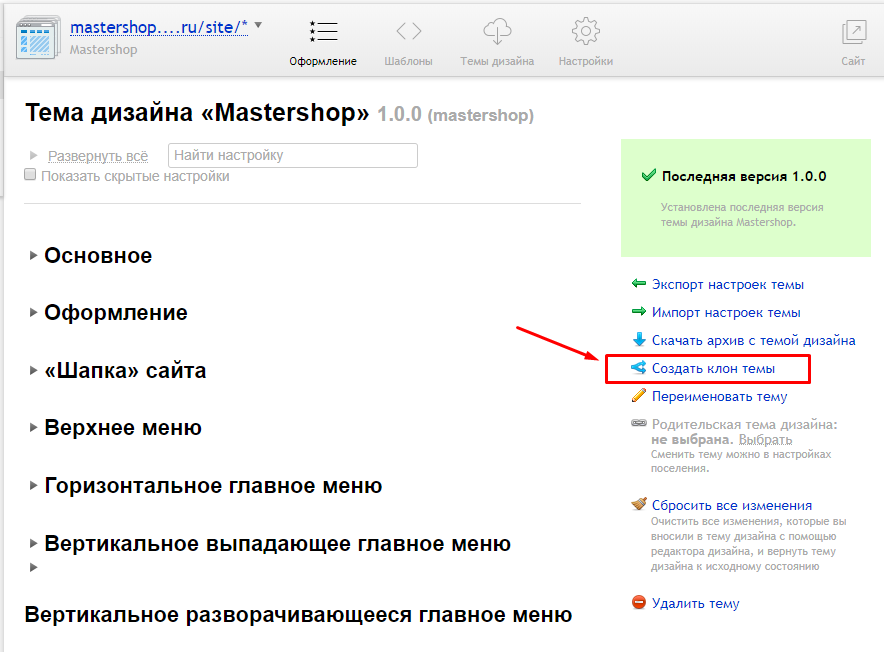884x652 pixels.
Task: Click the Импорт настроек темы link
Action: 725,313
